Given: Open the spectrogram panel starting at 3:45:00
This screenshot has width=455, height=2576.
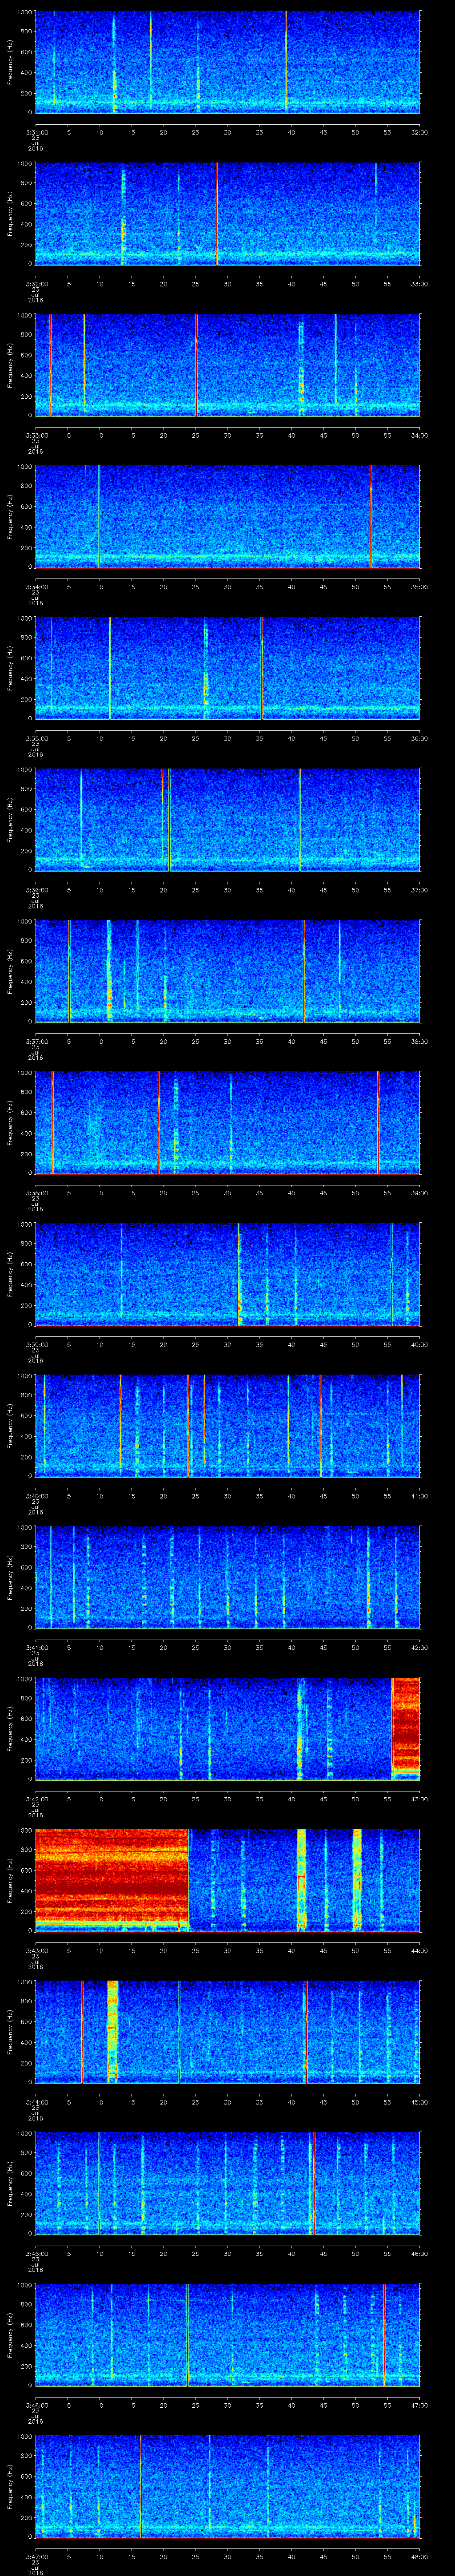Looking at the screenshot, I should 227,2183.
